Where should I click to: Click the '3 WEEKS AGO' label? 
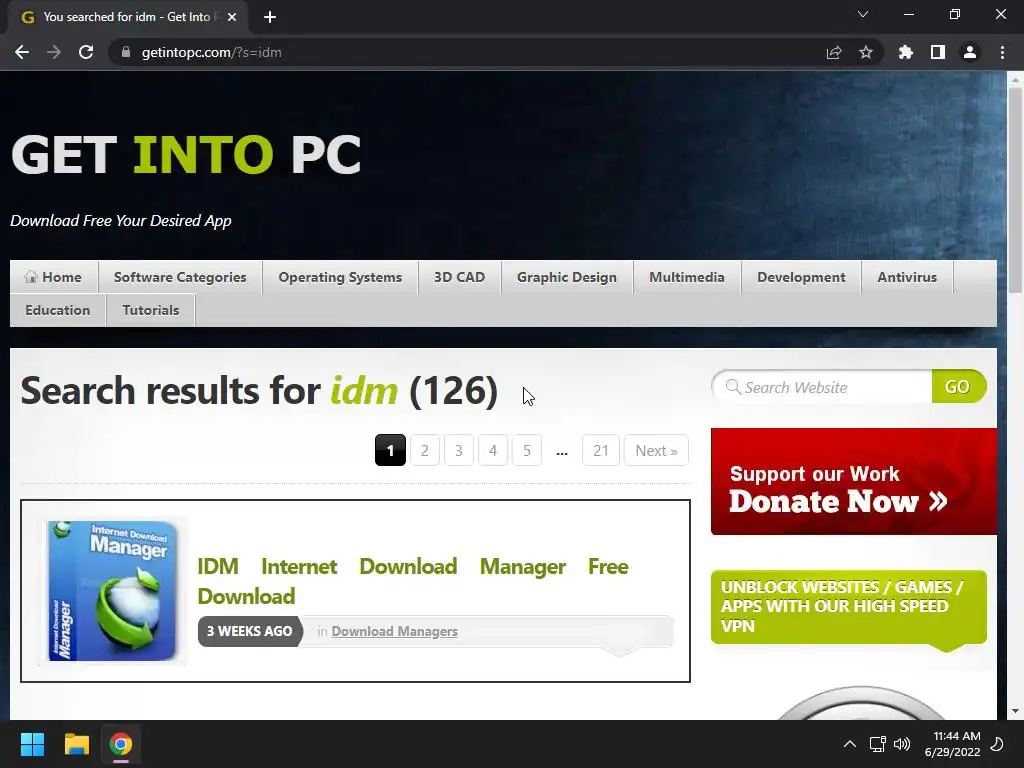point(249,632)
